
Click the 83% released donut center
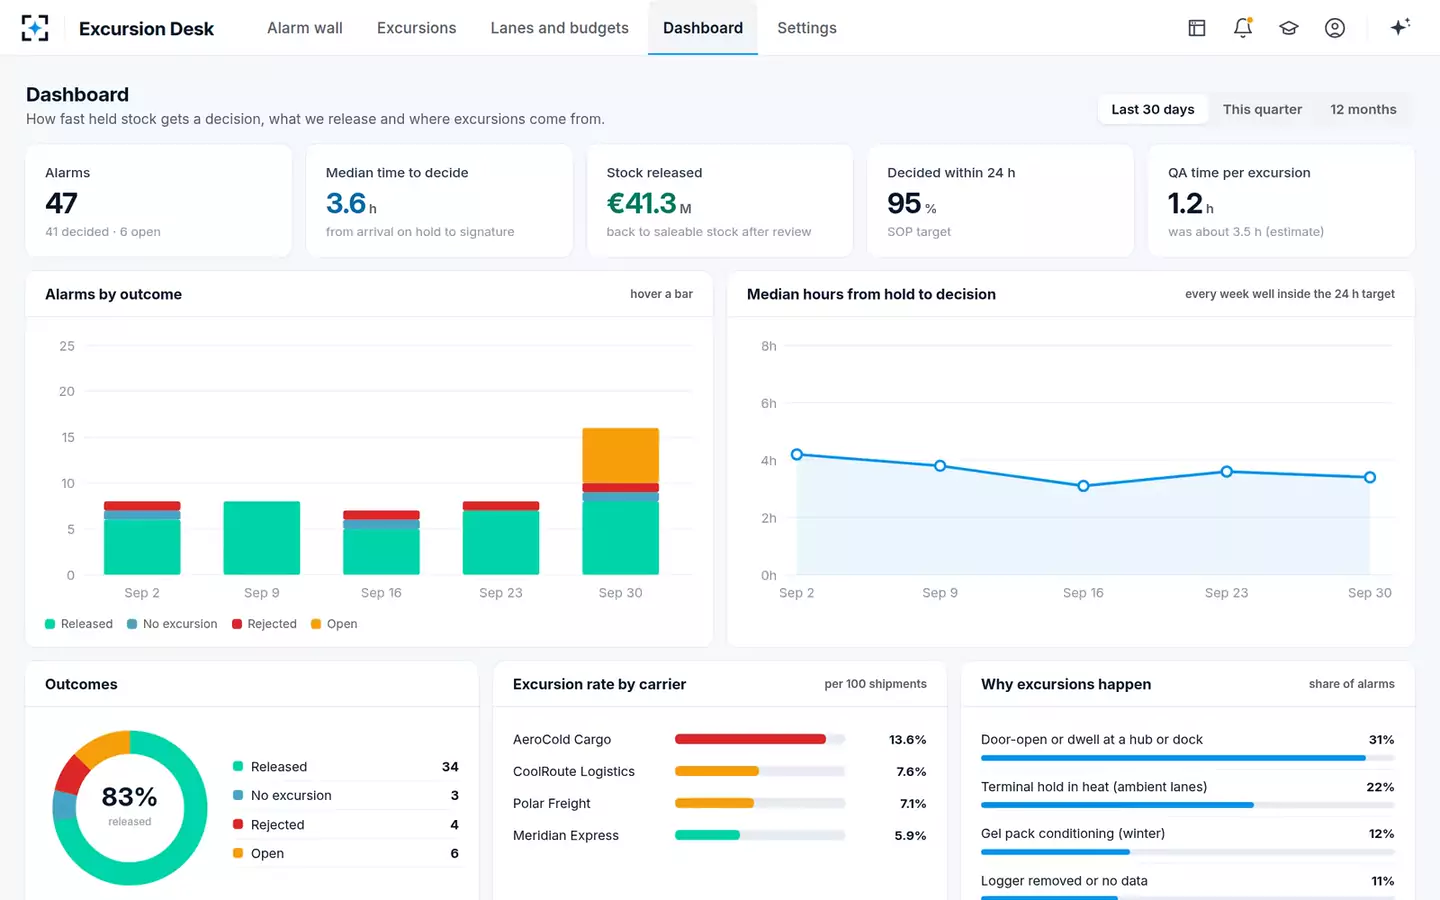tap(130, 806)
